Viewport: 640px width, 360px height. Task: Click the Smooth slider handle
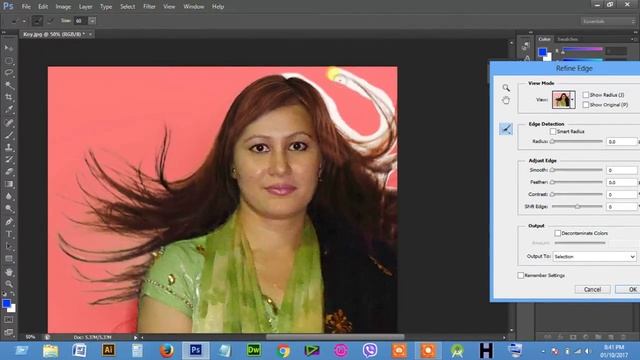[552, 170]
